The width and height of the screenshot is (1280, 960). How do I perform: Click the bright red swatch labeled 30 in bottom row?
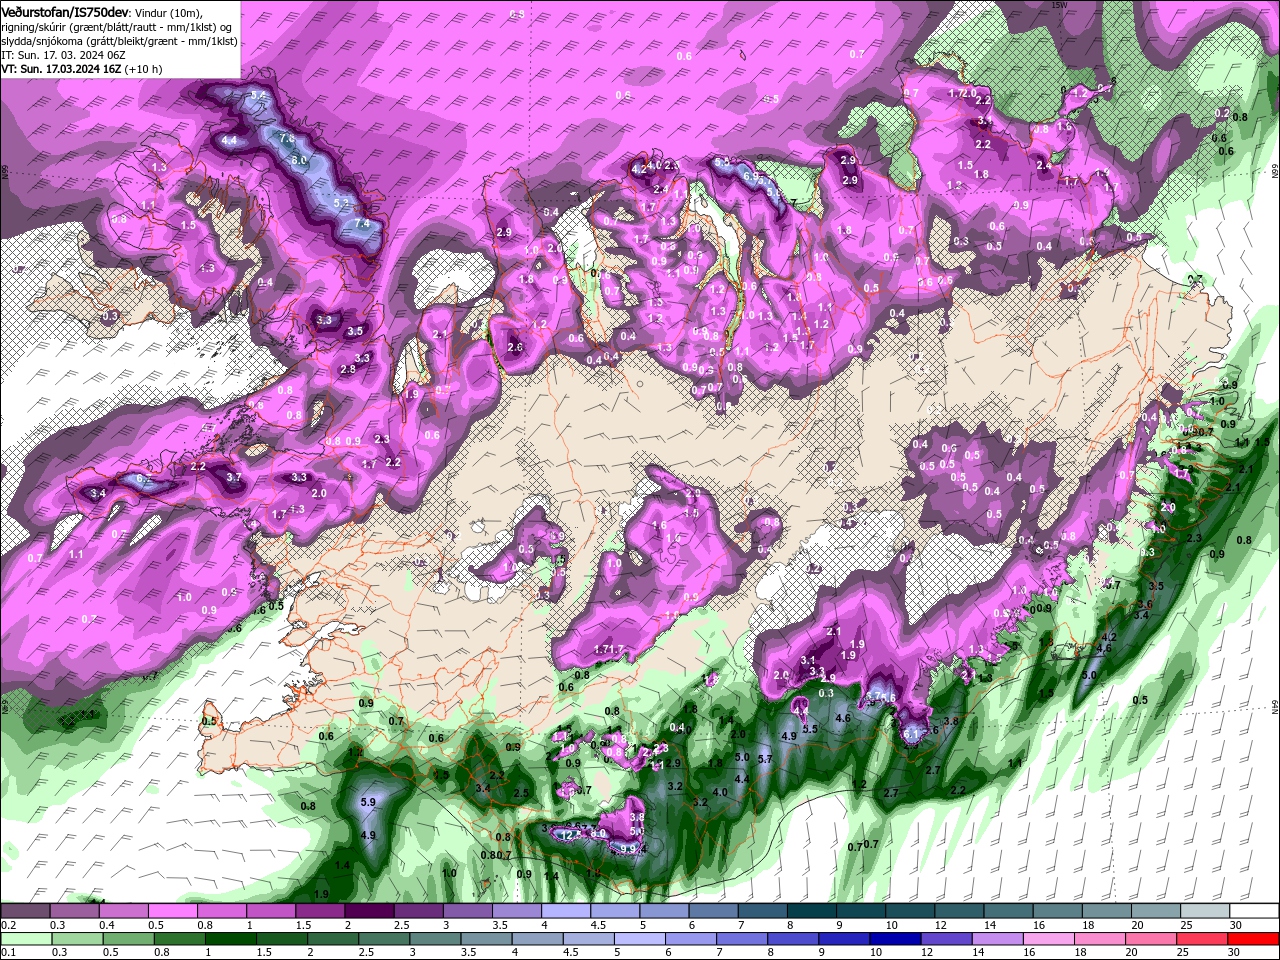click(x=1255, y=939)
